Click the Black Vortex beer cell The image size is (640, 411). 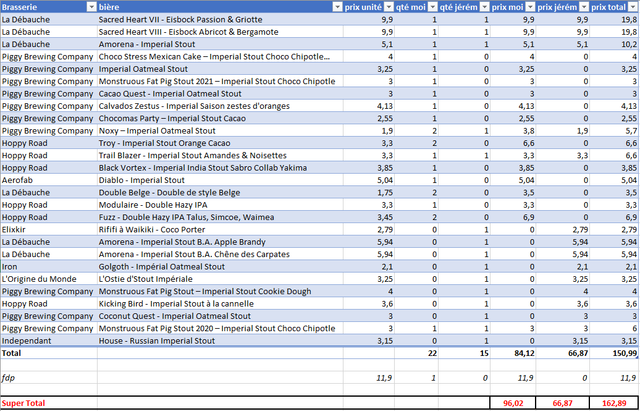[x=220, y=168]
